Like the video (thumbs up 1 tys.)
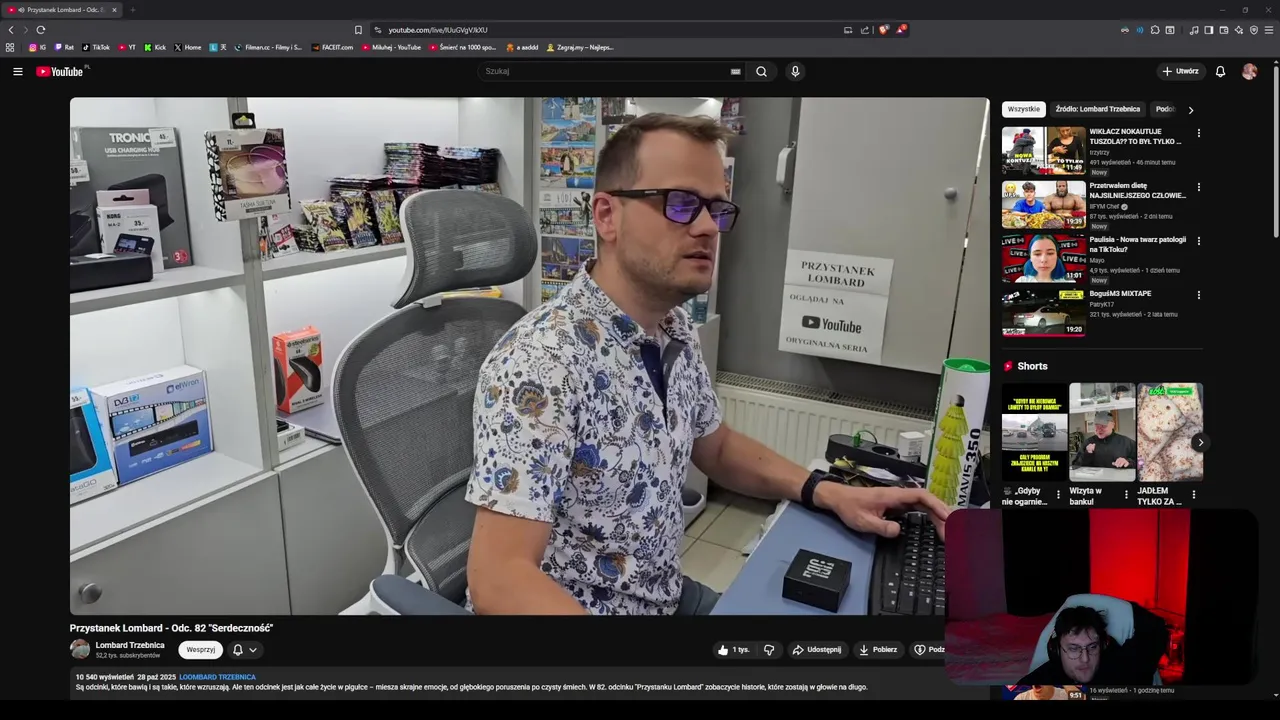 733,650
